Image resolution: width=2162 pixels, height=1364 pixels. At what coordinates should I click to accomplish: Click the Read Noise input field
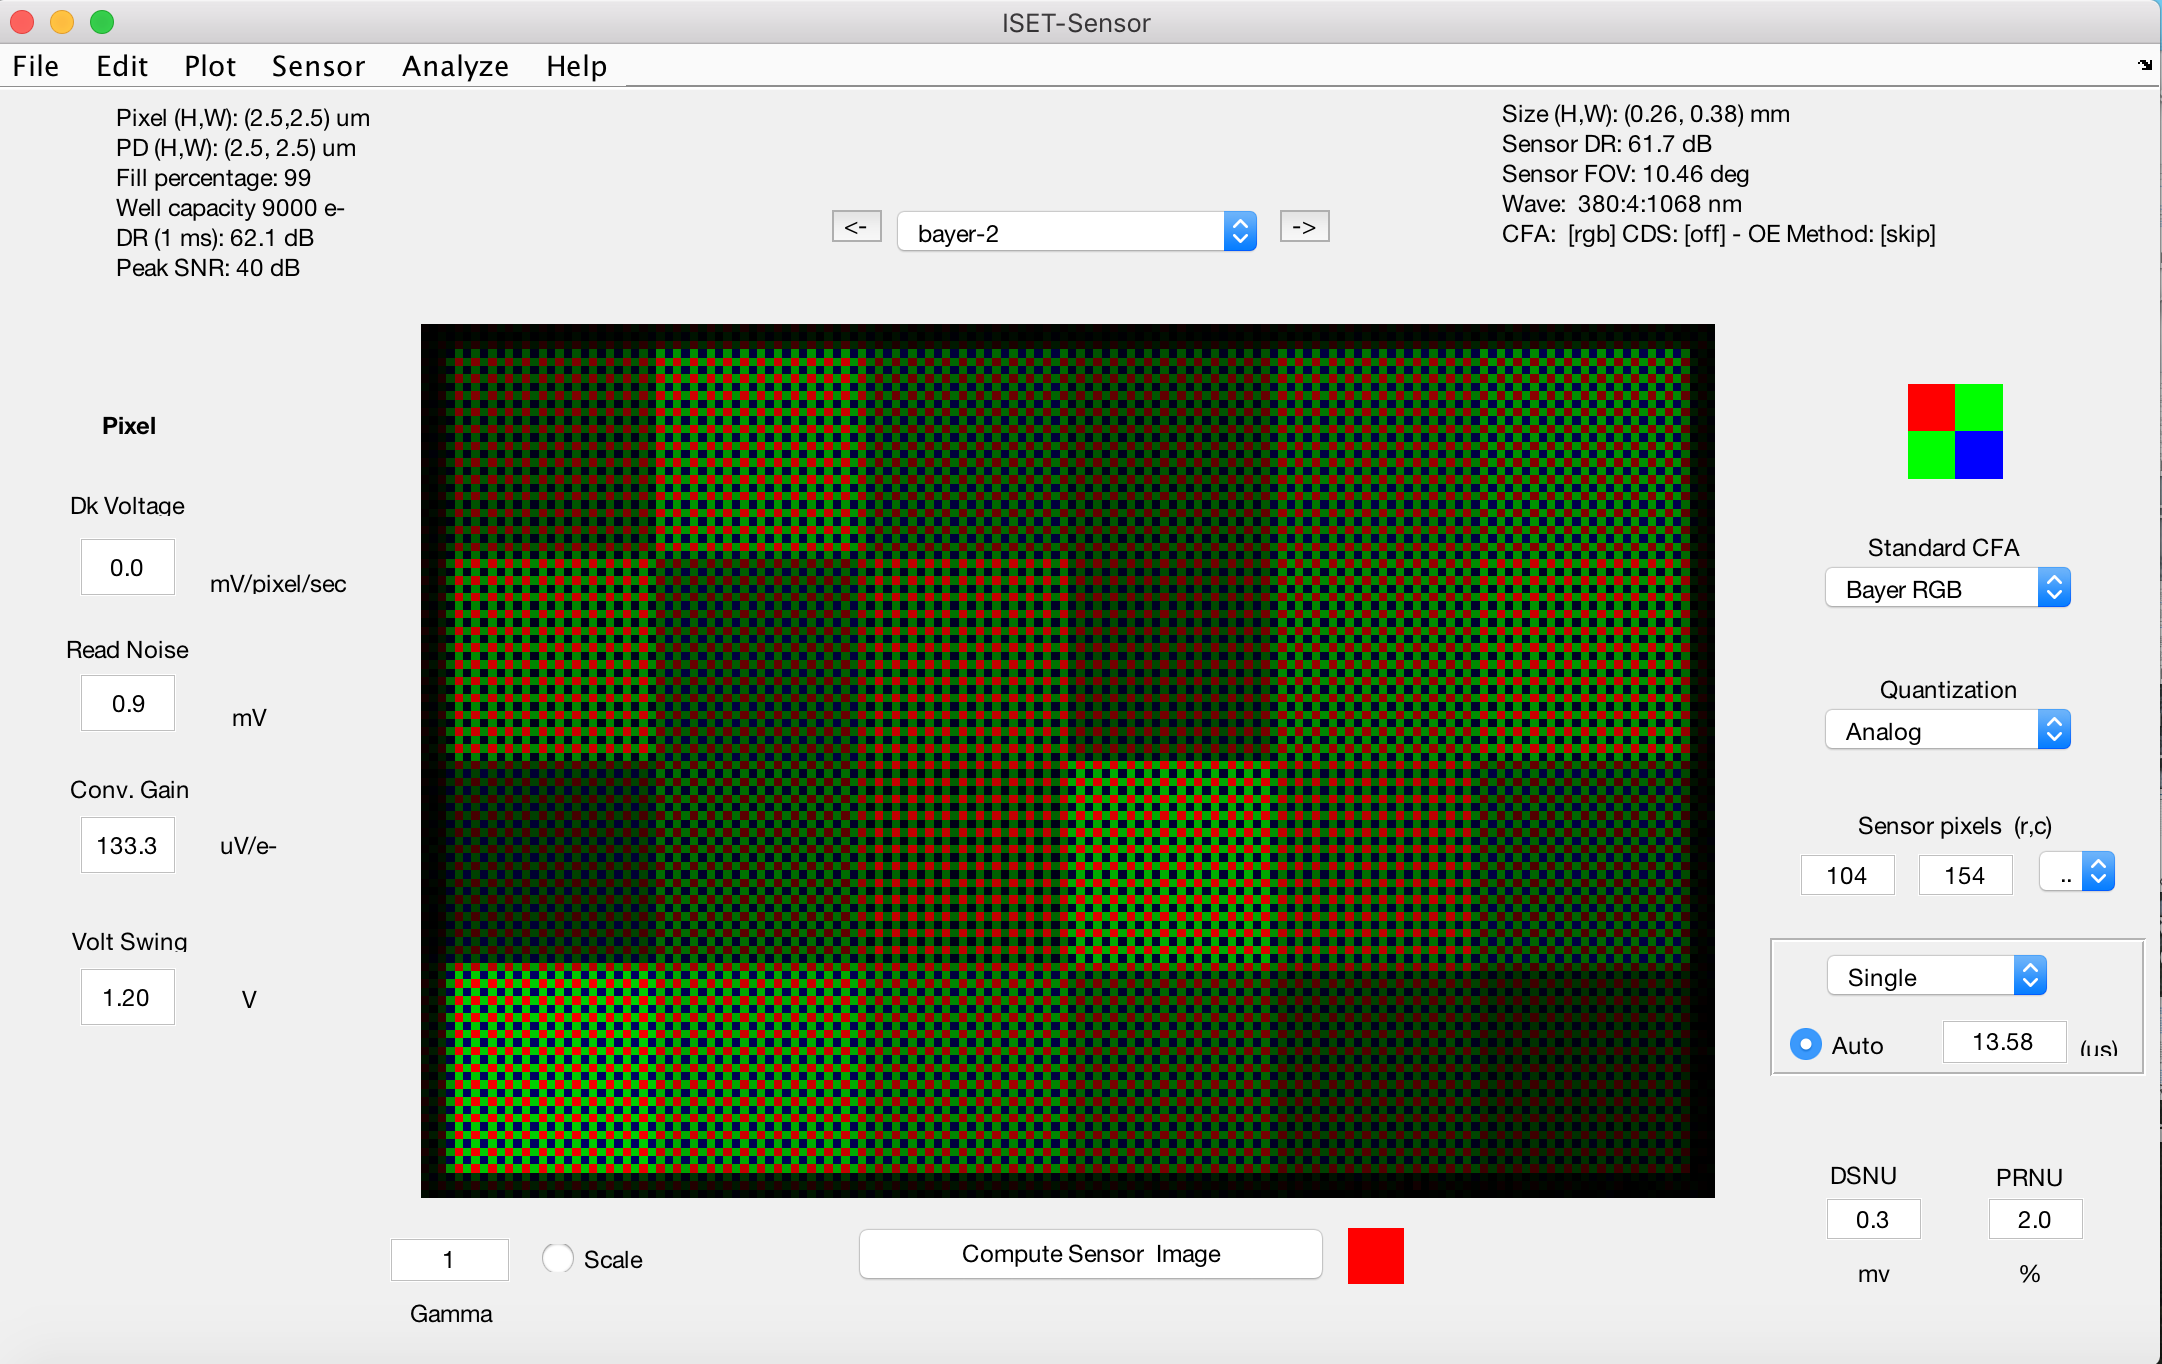pos(128,703)
